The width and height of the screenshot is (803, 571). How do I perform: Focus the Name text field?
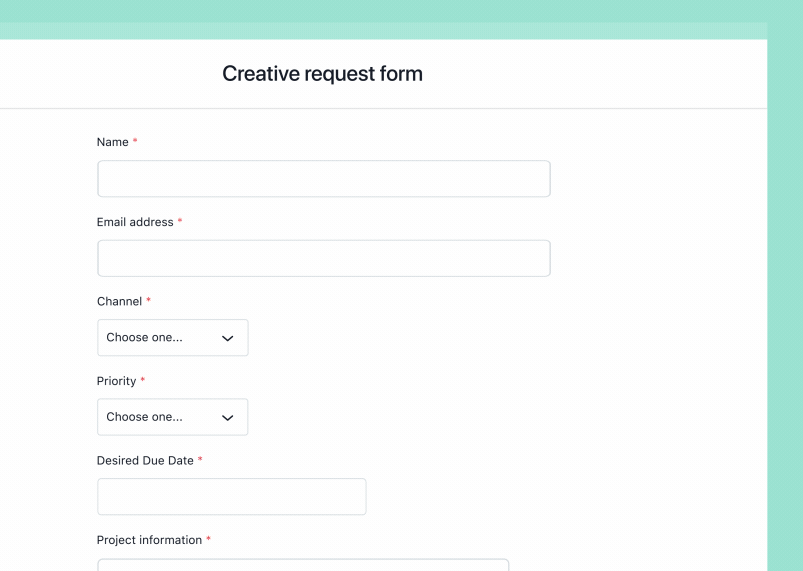click(x=324, y=179)
